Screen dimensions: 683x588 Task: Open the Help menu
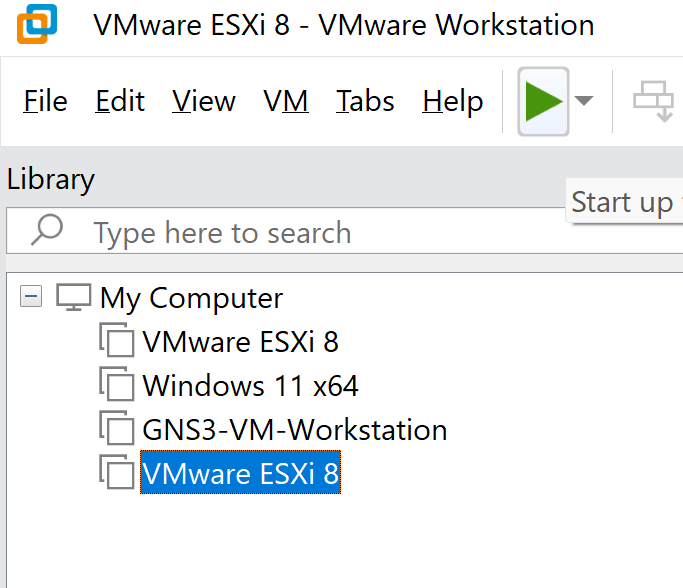452,101
